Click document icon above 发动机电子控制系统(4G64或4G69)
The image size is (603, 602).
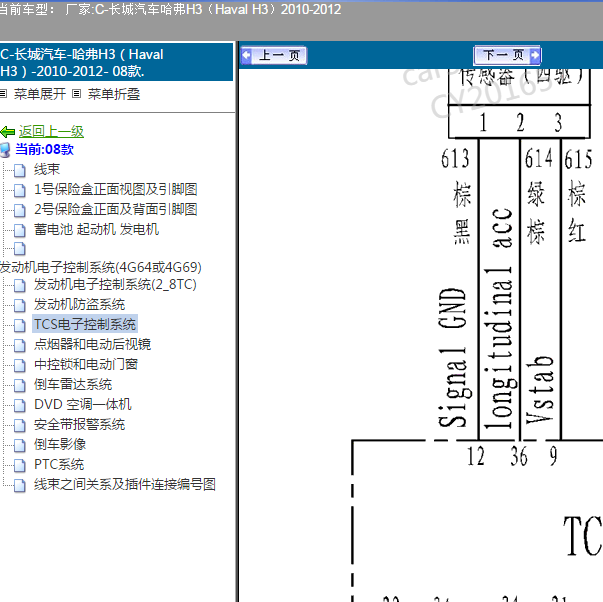[20, 249]
